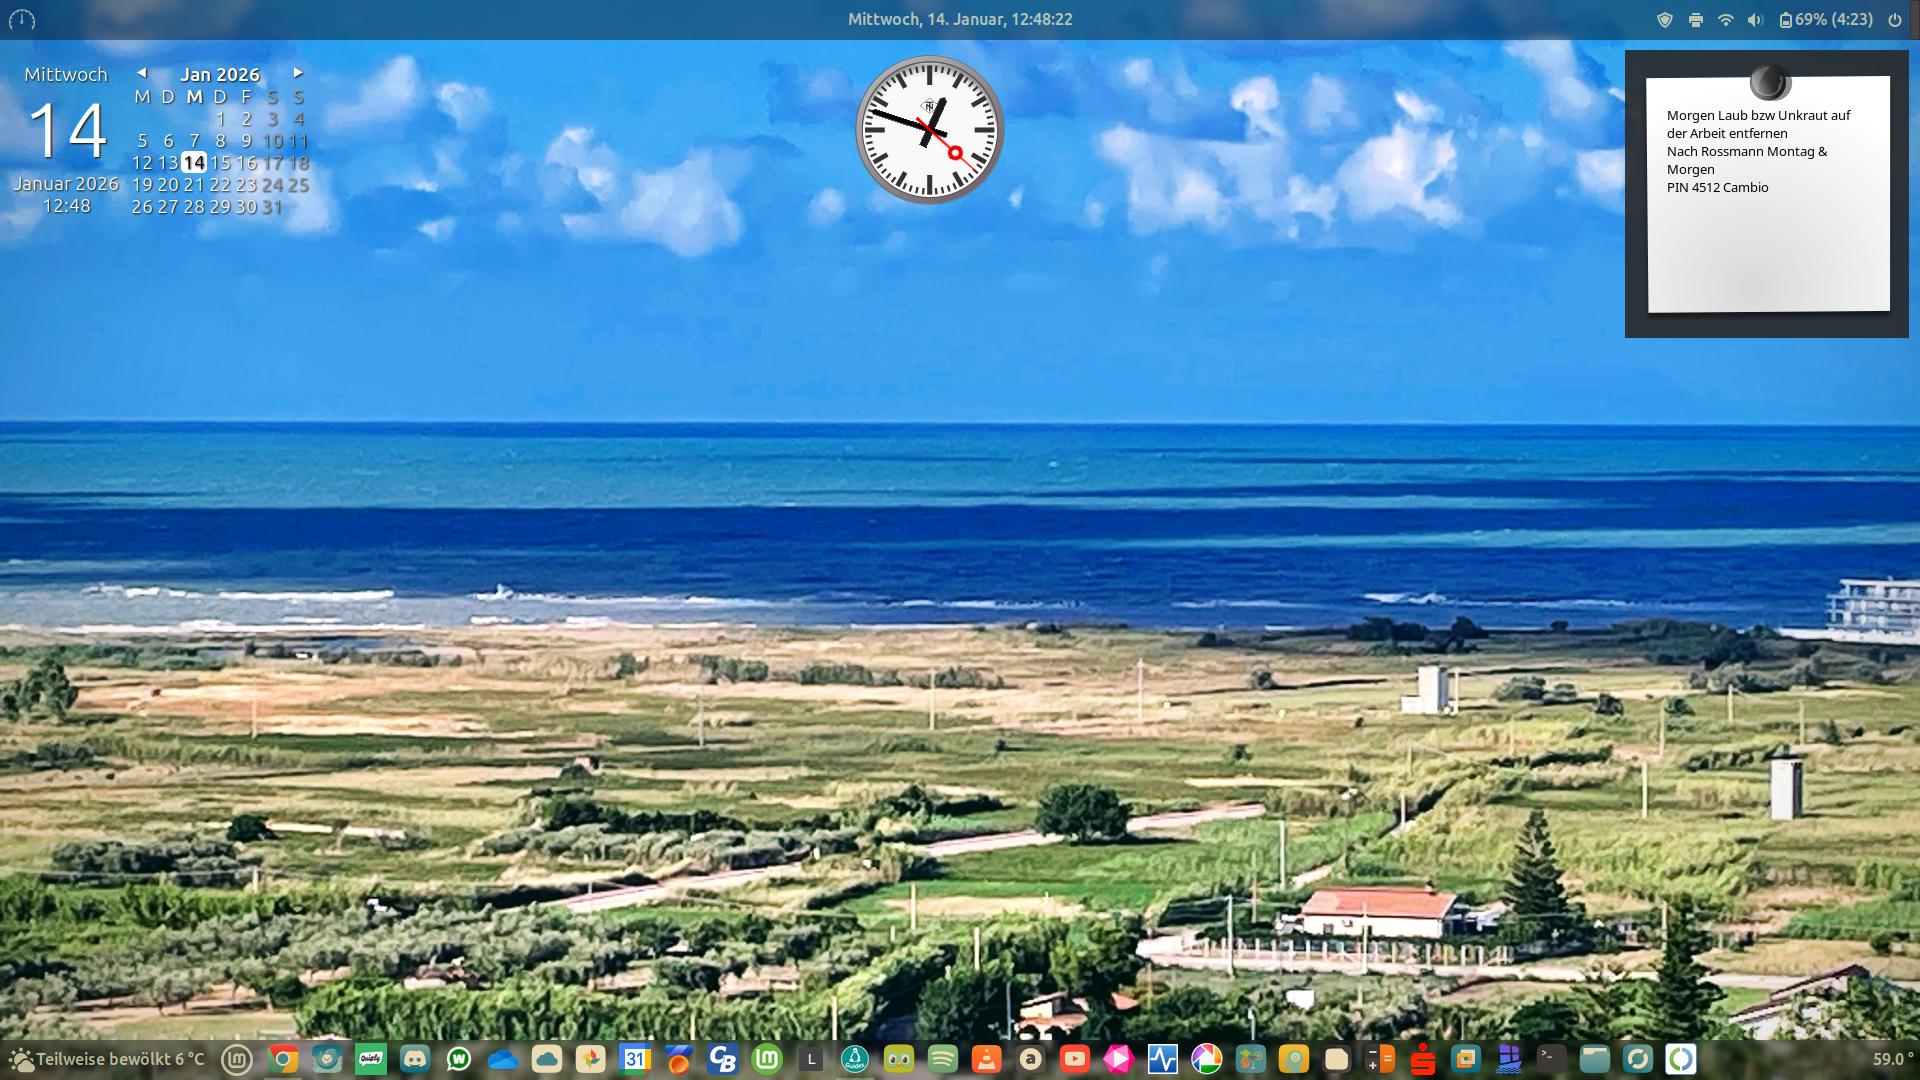Open the volume control applet

pos(1755,20)
